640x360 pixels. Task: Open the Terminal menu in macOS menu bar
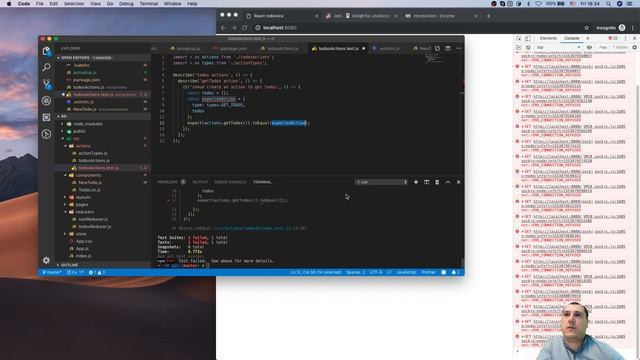coord(149,4)
